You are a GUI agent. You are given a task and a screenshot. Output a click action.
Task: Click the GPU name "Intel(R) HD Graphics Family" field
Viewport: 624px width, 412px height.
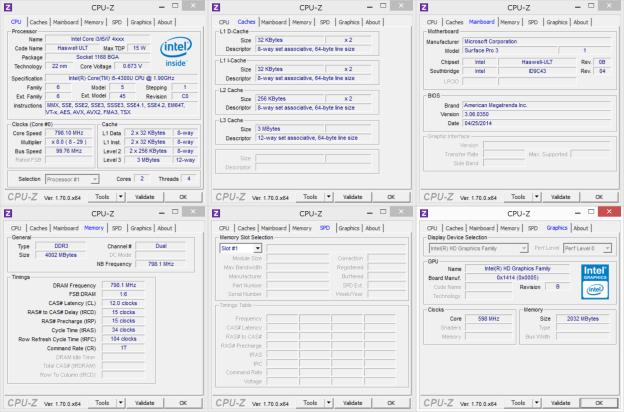click(517, 269)
